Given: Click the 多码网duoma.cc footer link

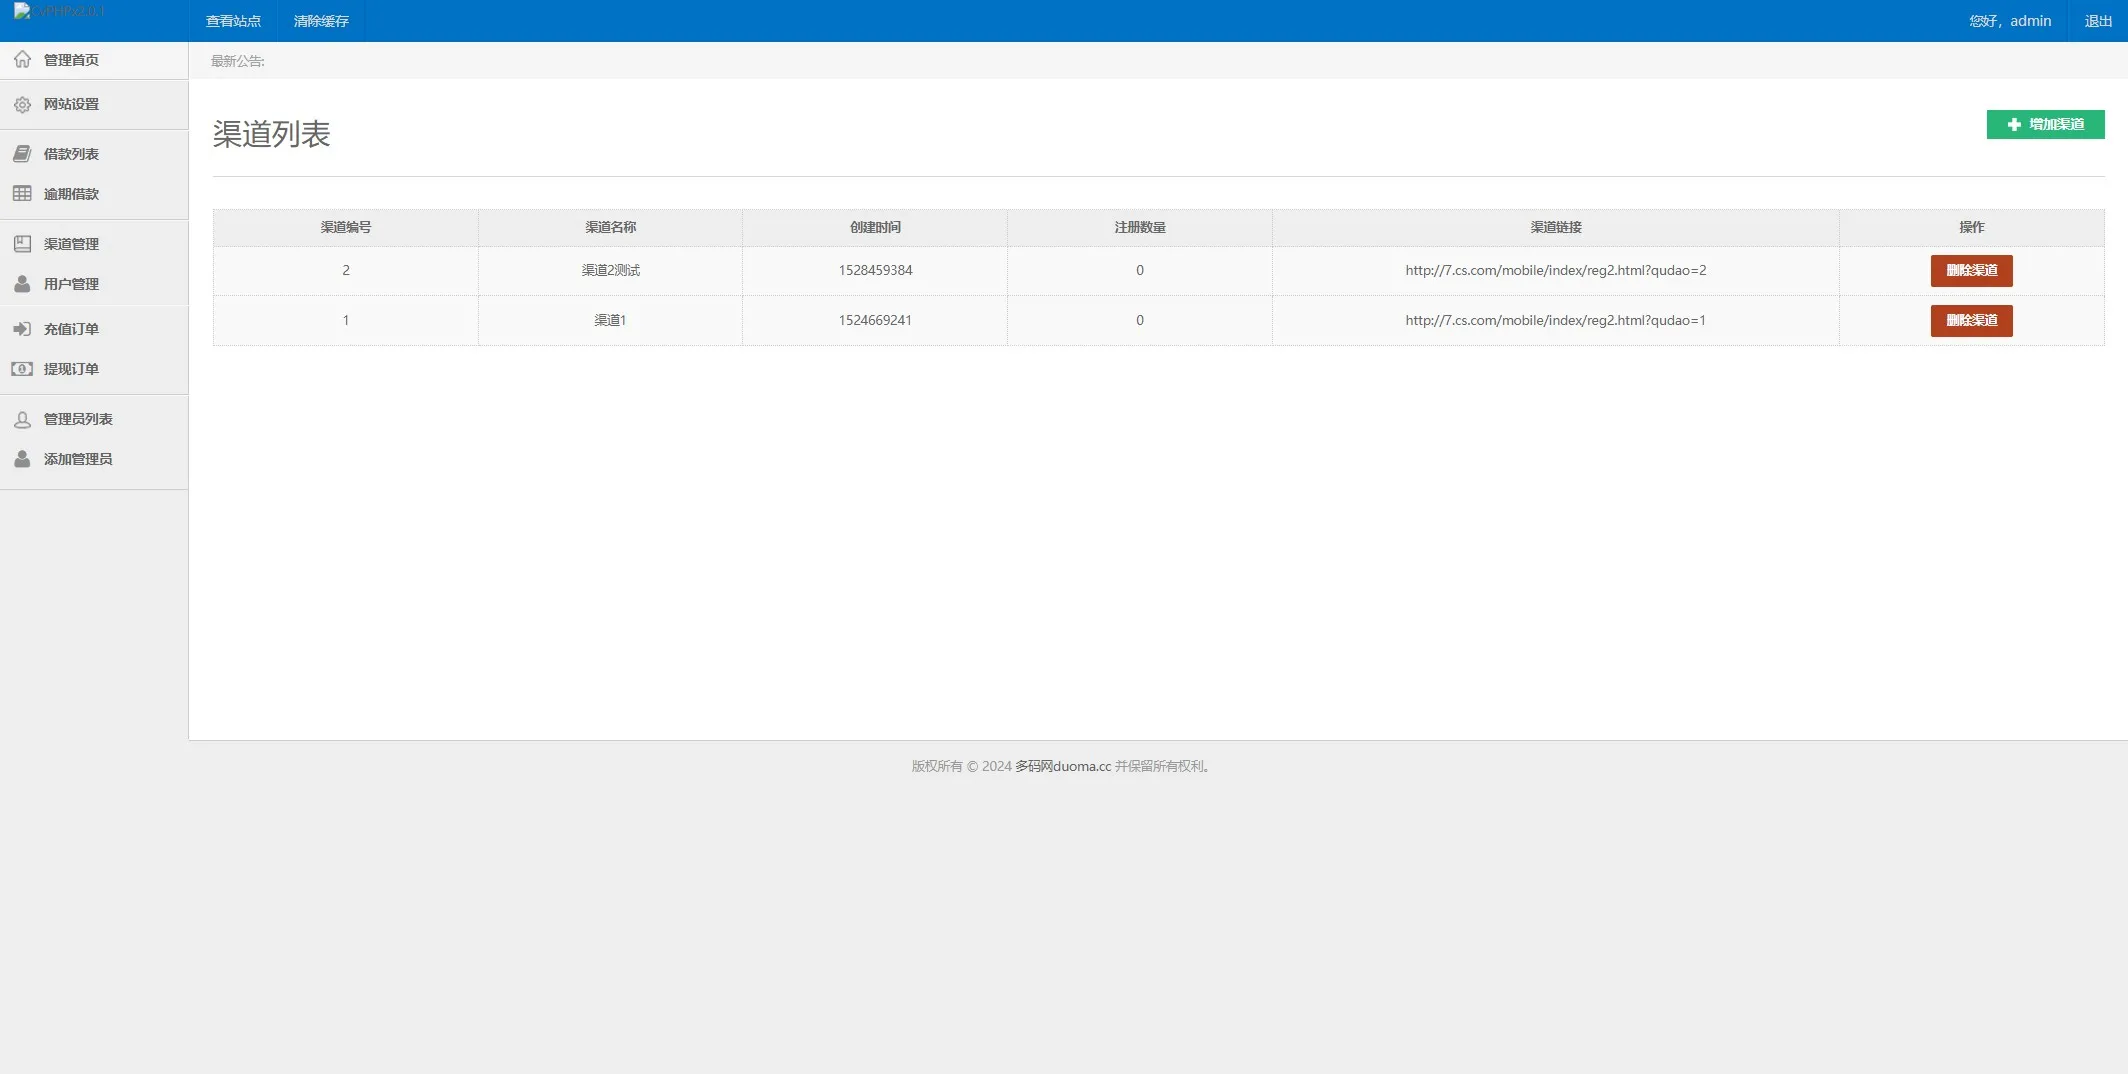Looking at the screenshot, I should tap(1062, 767).
